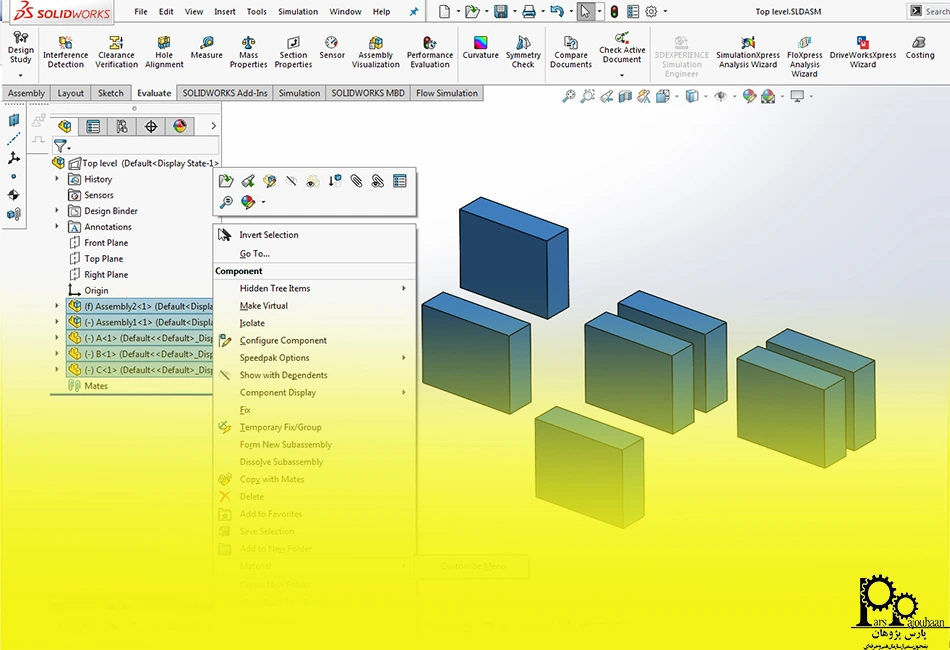This screenshot has height=650, width=950.
Task: Choose Form New Subassembly
Action: point(285,445)
